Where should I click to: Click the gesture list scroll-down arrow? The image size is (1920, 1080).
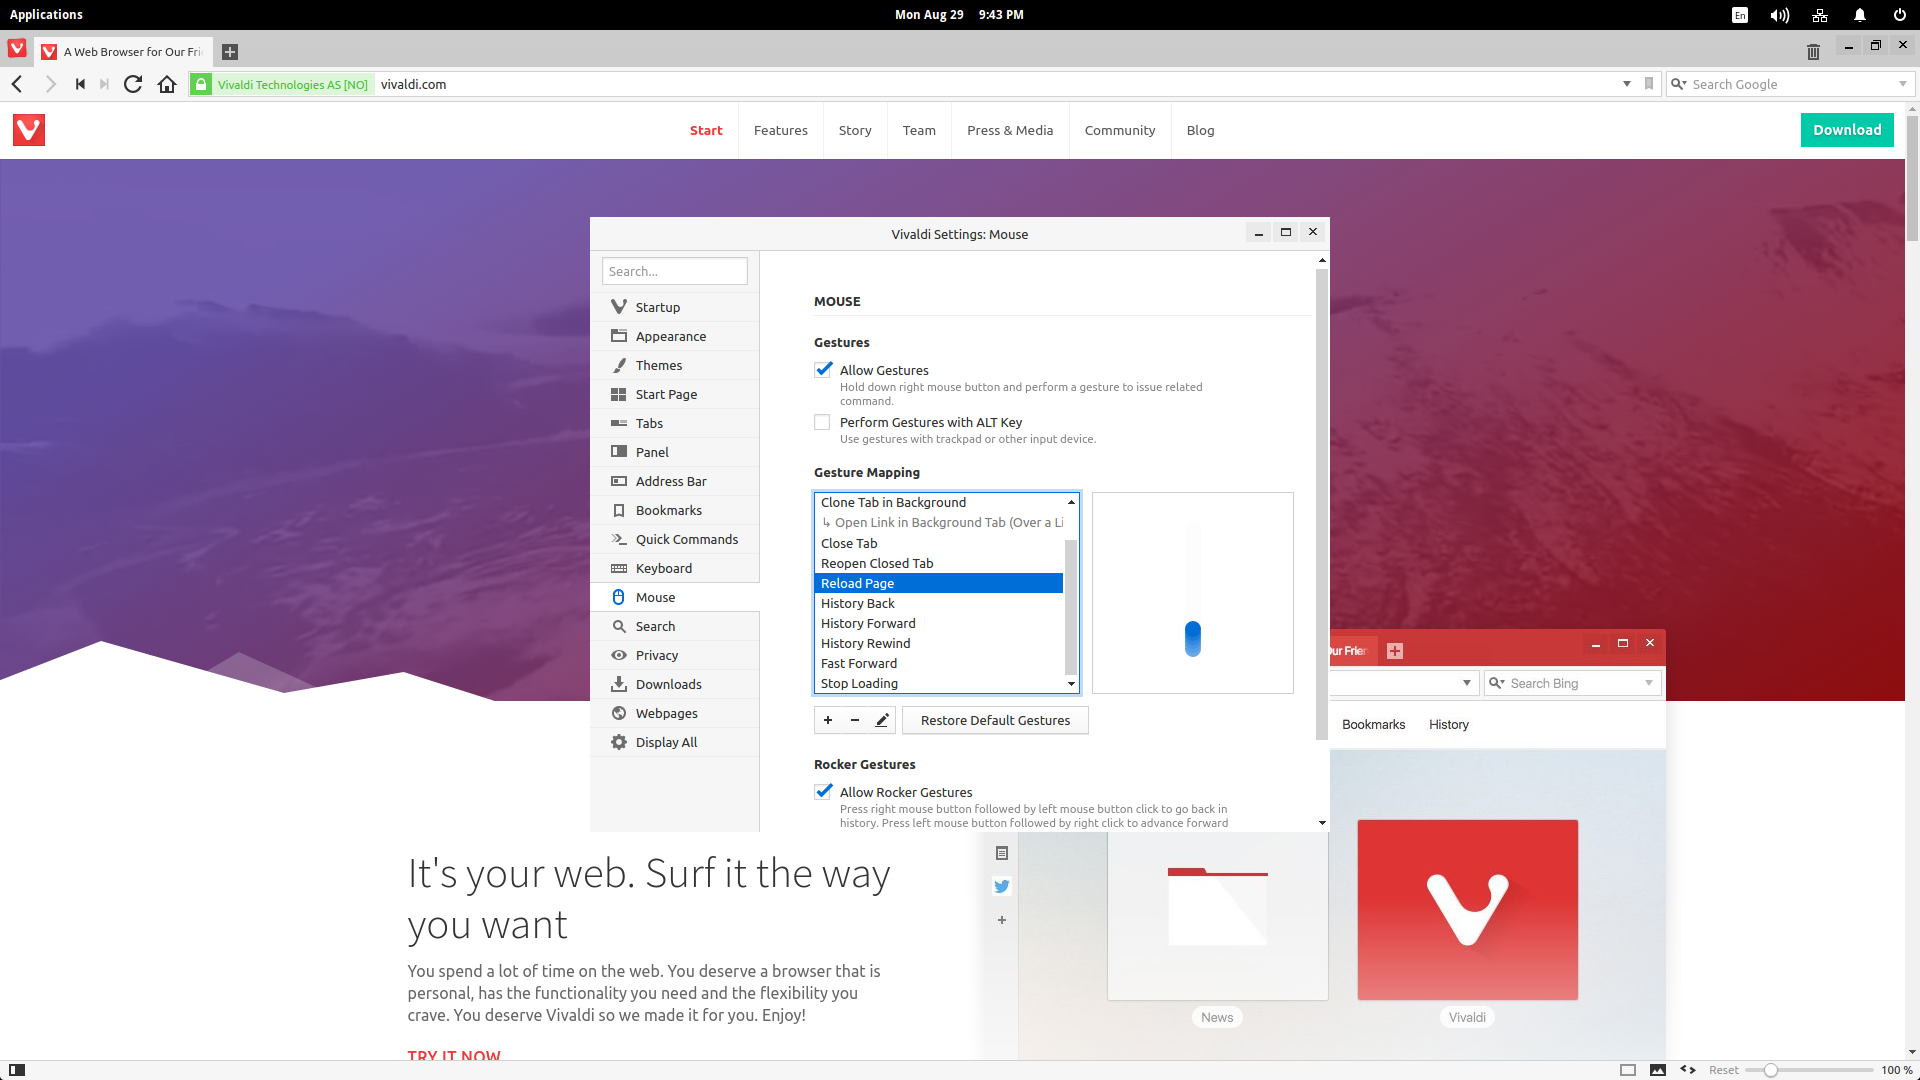1071,685
